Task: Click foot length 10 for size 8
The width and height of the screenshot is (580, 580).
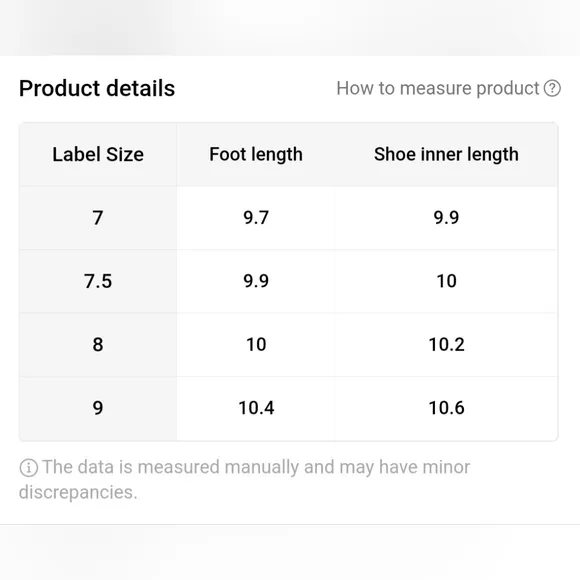Action: (256, 345)
